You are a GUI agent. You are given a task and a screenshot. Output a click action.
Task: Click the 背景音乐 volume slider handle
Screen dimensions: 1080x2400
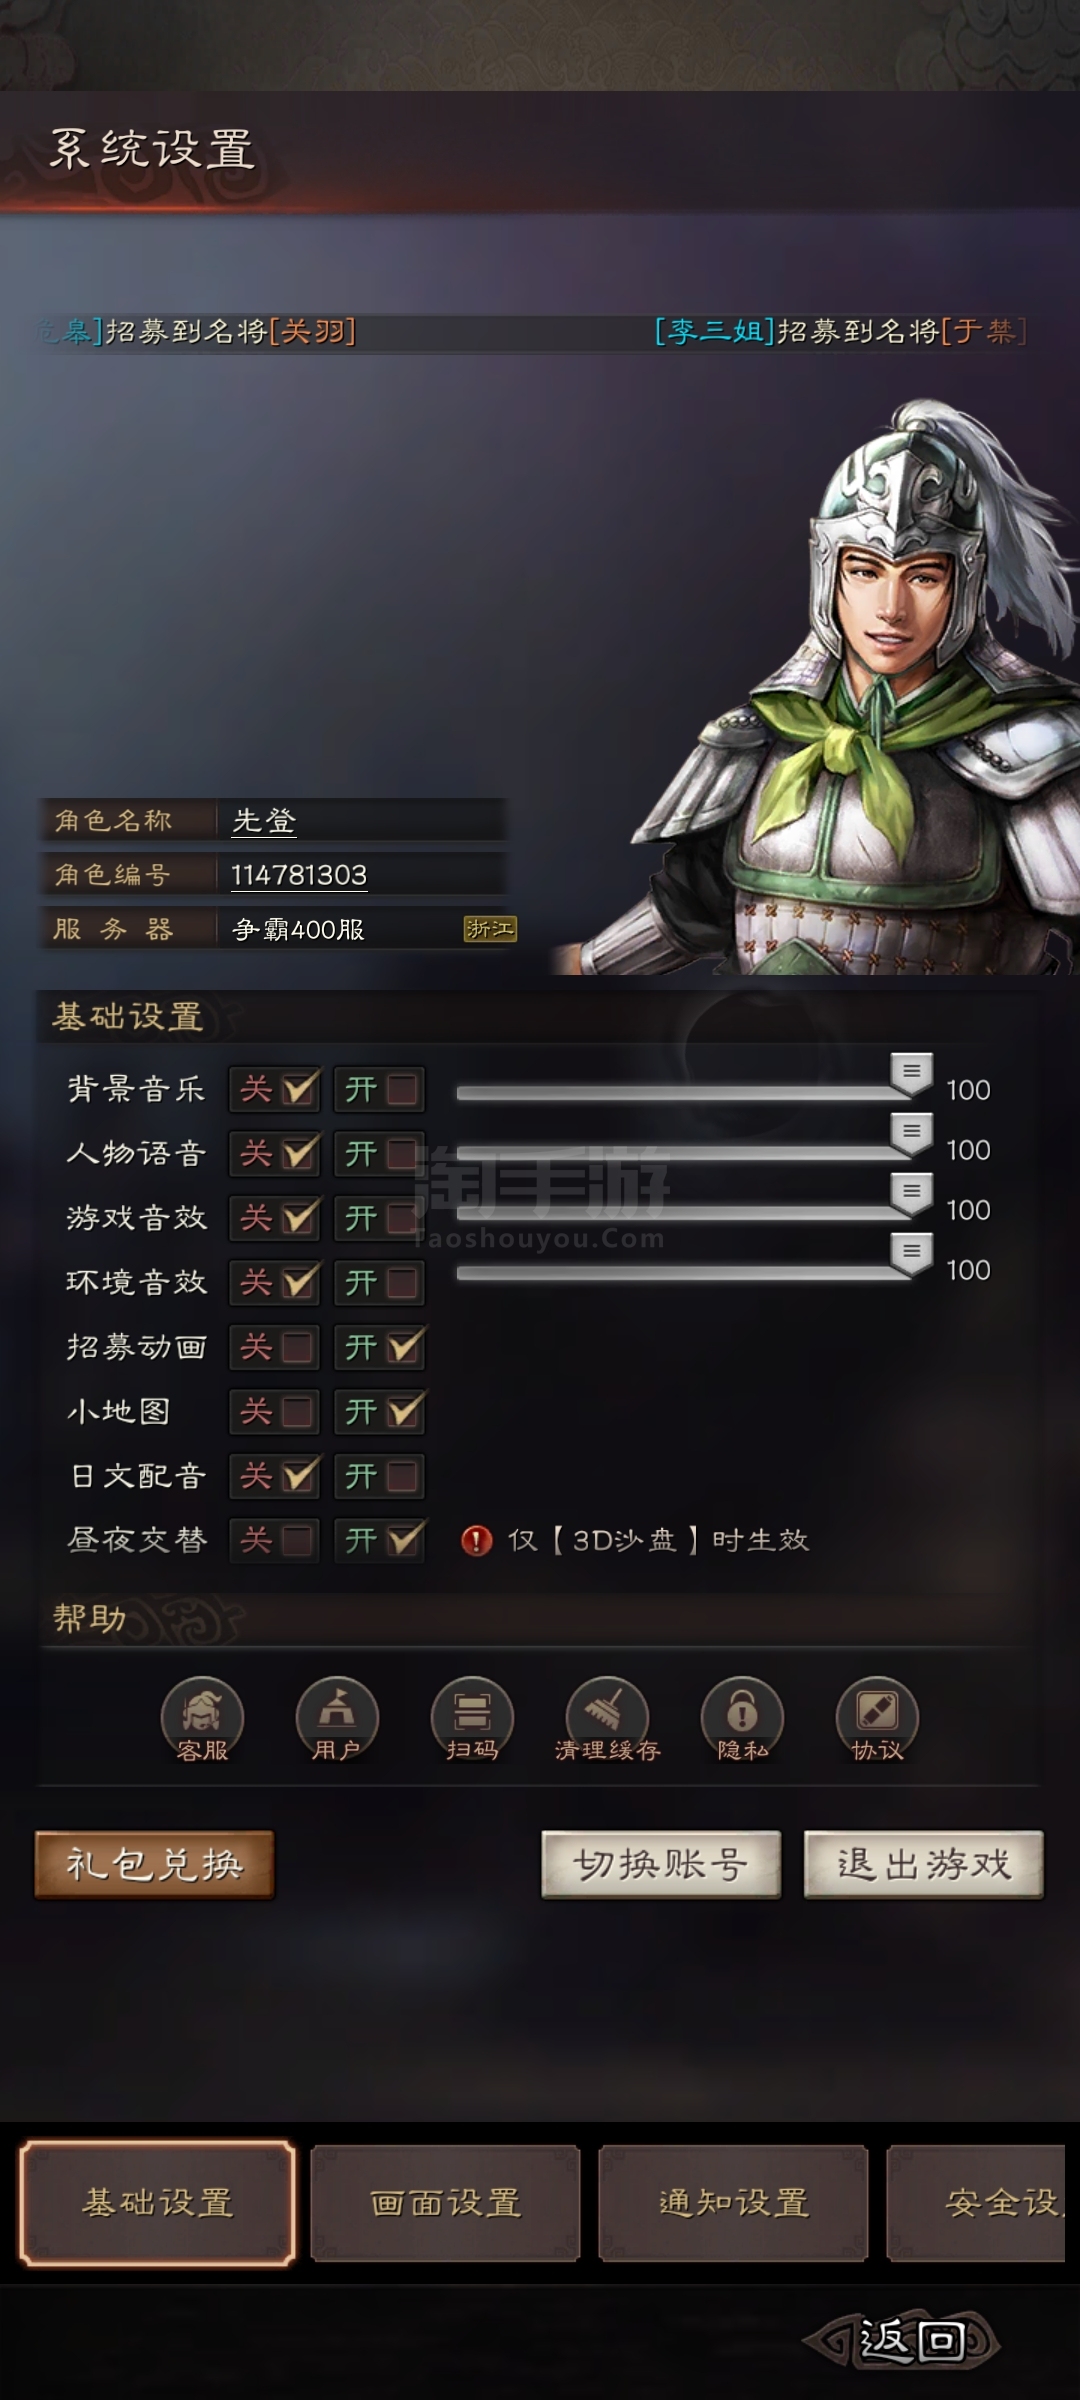point(911,1075)
